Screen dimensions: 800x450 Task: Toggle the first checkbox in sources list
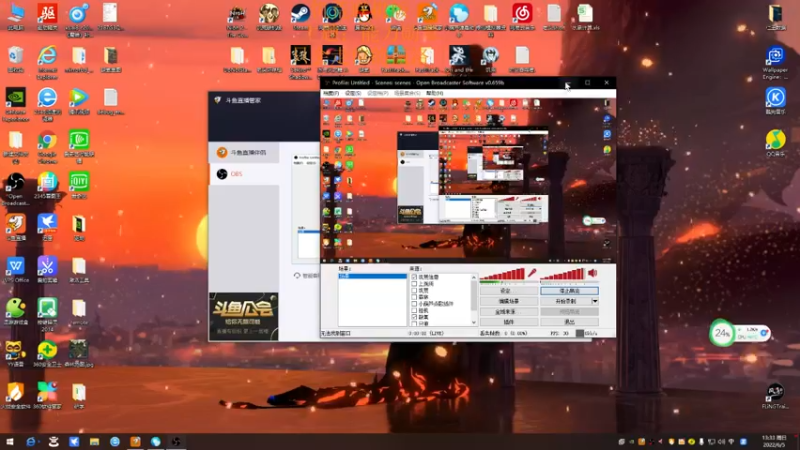click(x=415, y=276)
